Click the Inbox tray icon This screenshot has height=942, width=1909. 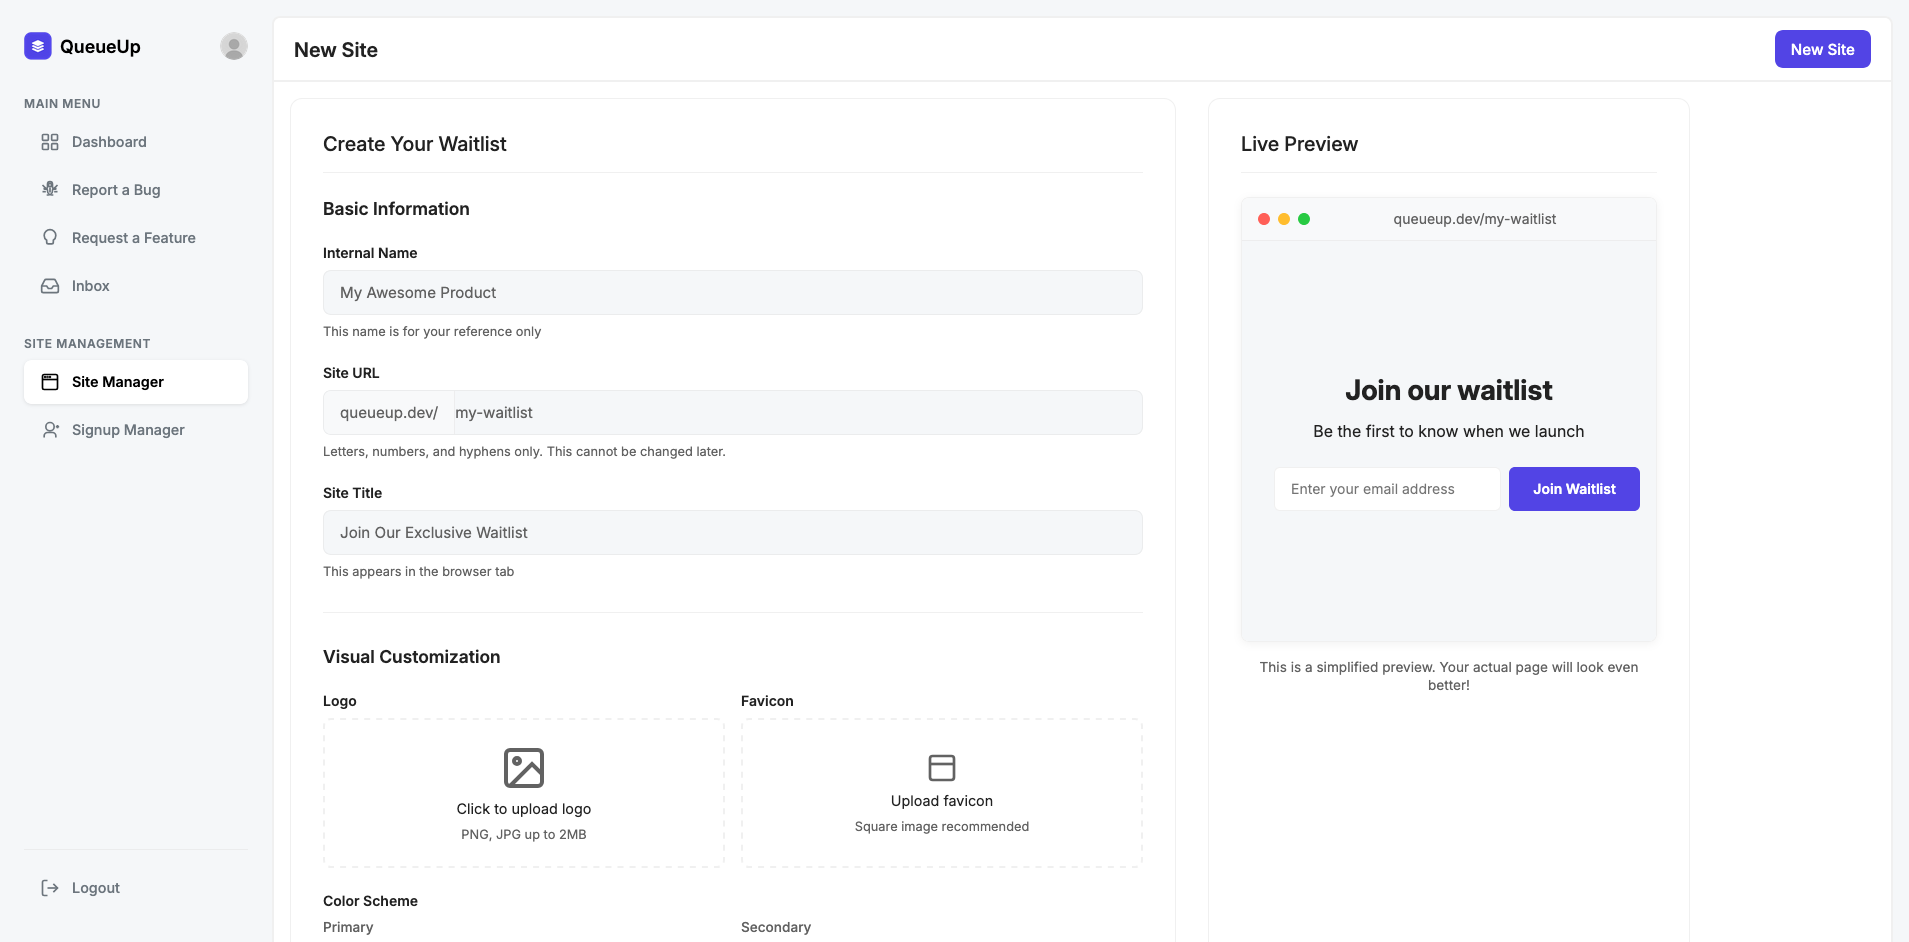50,286
